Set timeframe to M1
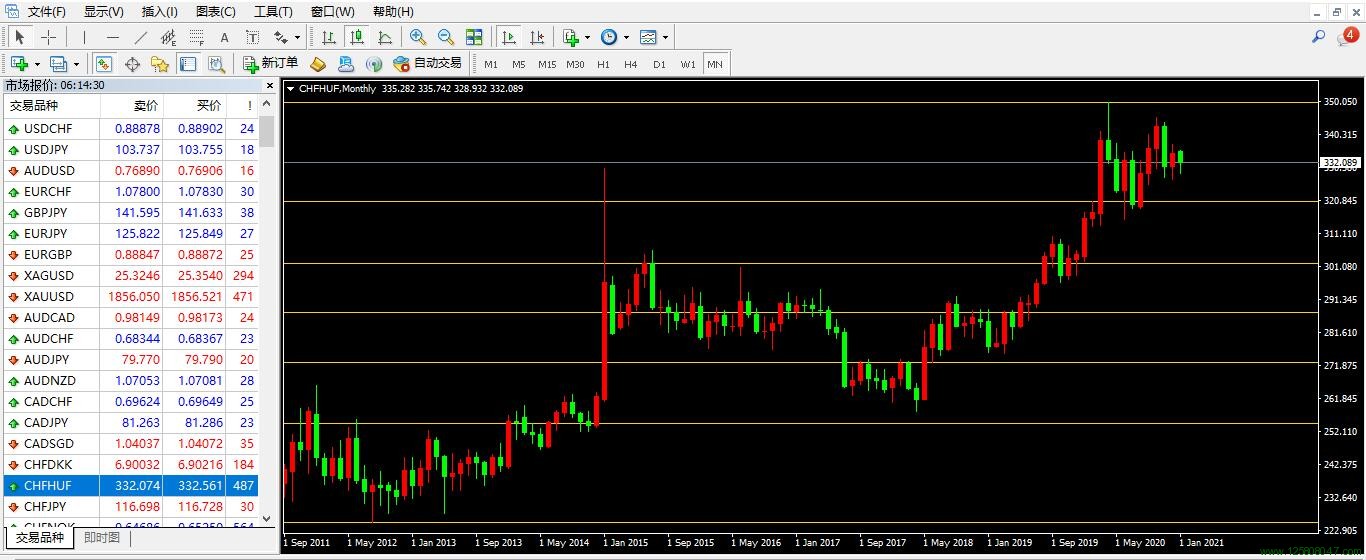Image resolution: width=1366 pixels, height=560 pixels. tap(491, 64)
